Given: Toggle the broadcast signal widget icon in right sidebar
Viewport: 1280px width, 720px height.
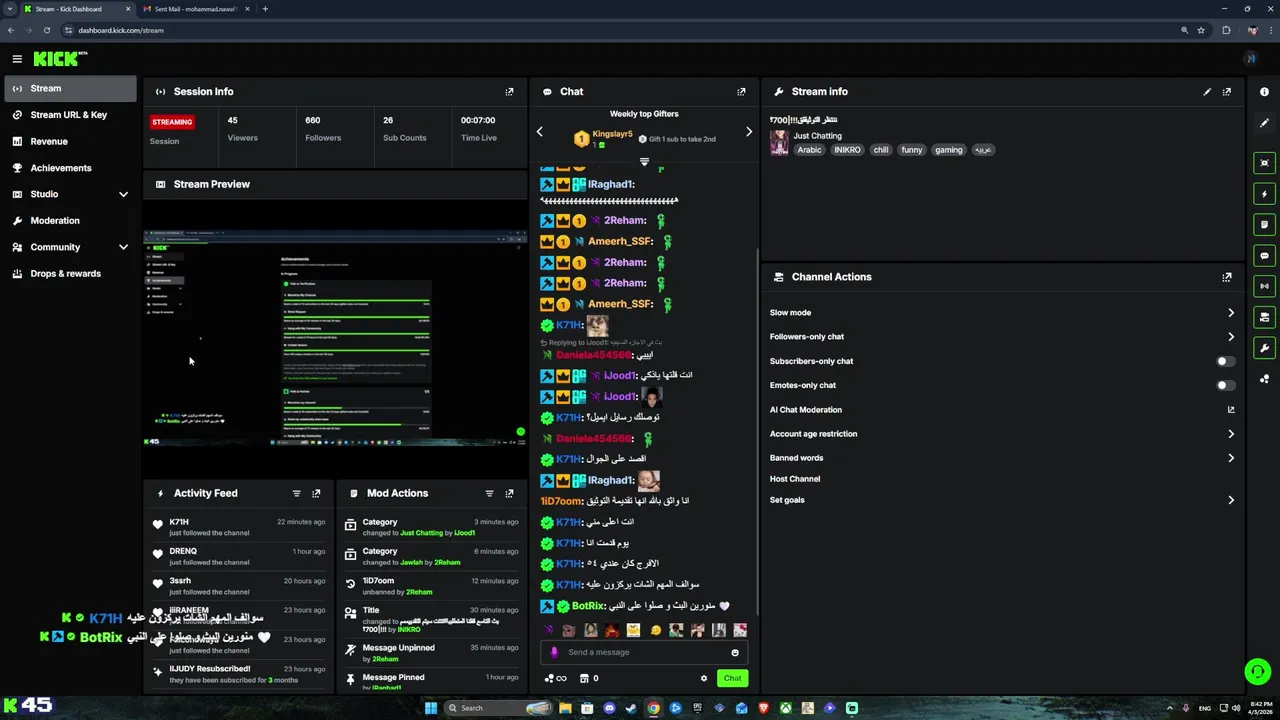Looking at the screenshot, I should [1264, 286].
